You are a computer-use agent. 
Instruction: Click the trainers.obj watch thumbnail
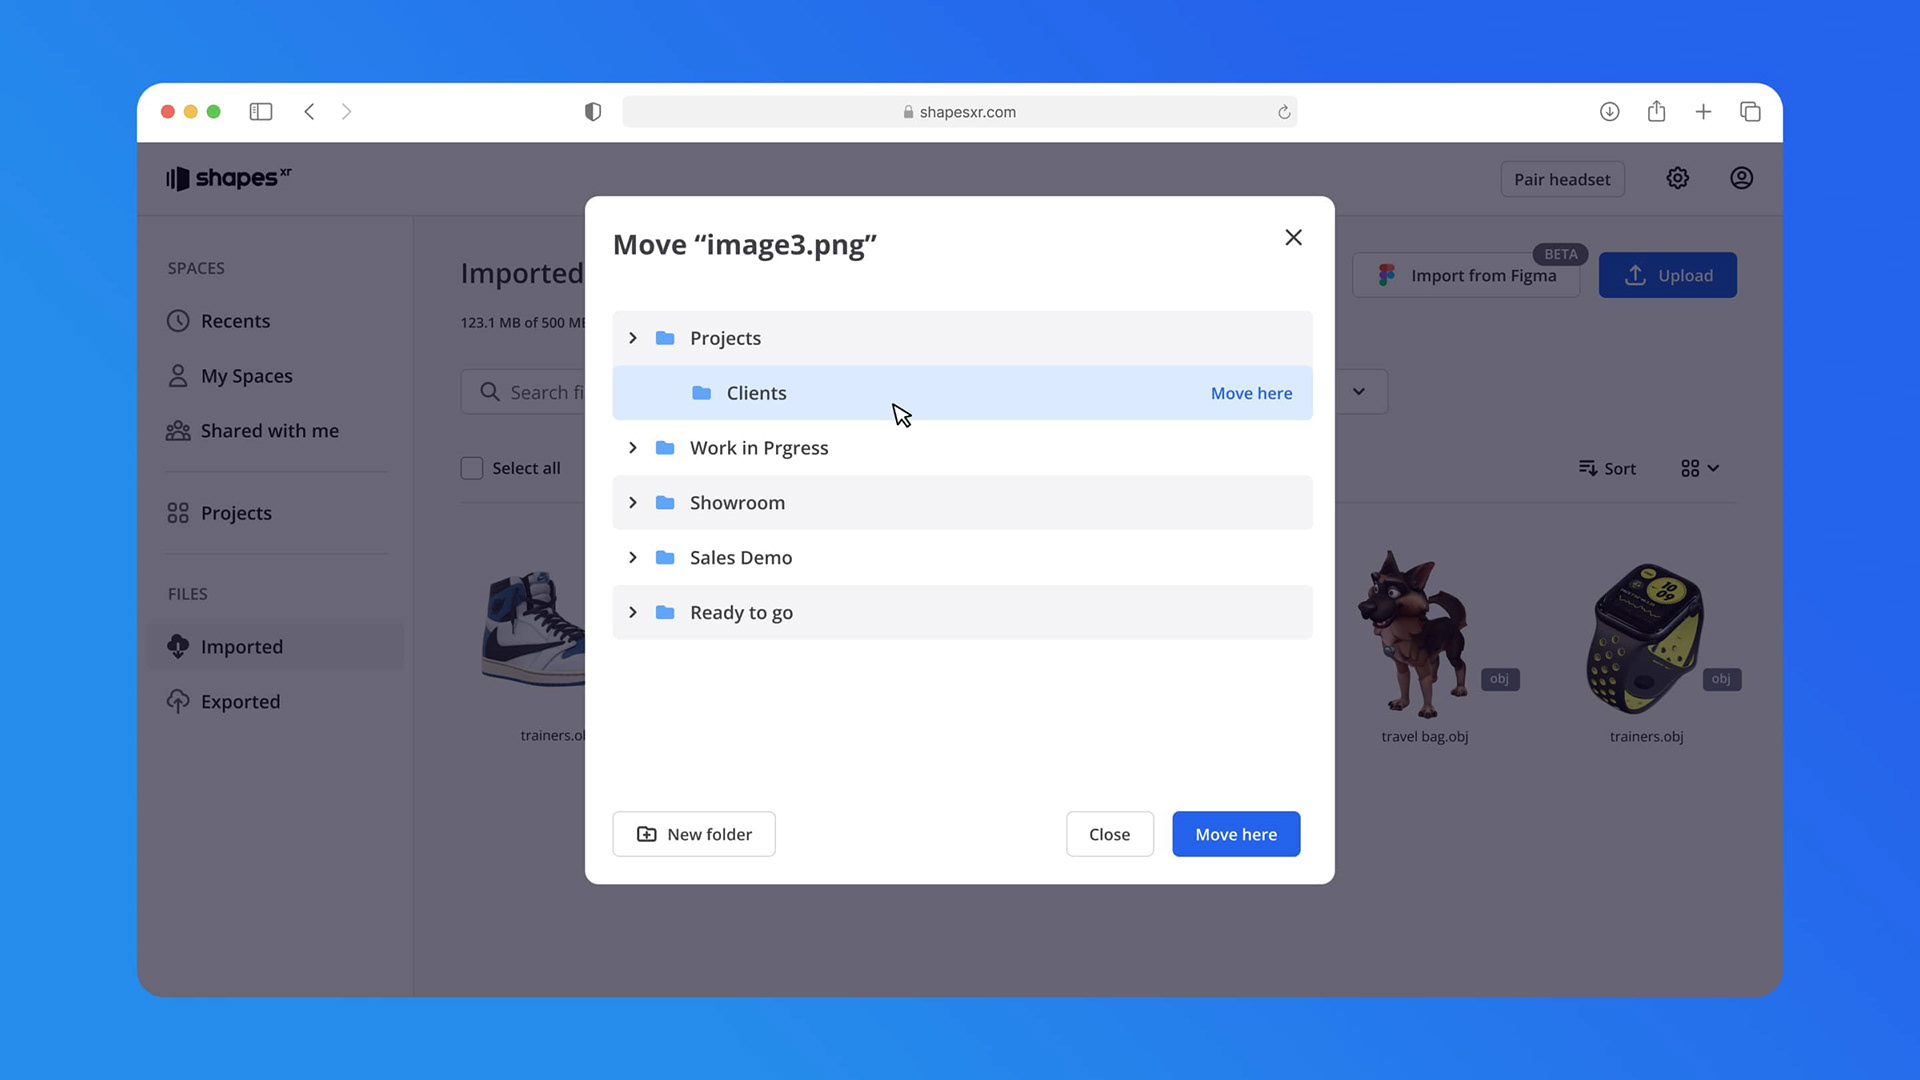(x=1645, y=638)
